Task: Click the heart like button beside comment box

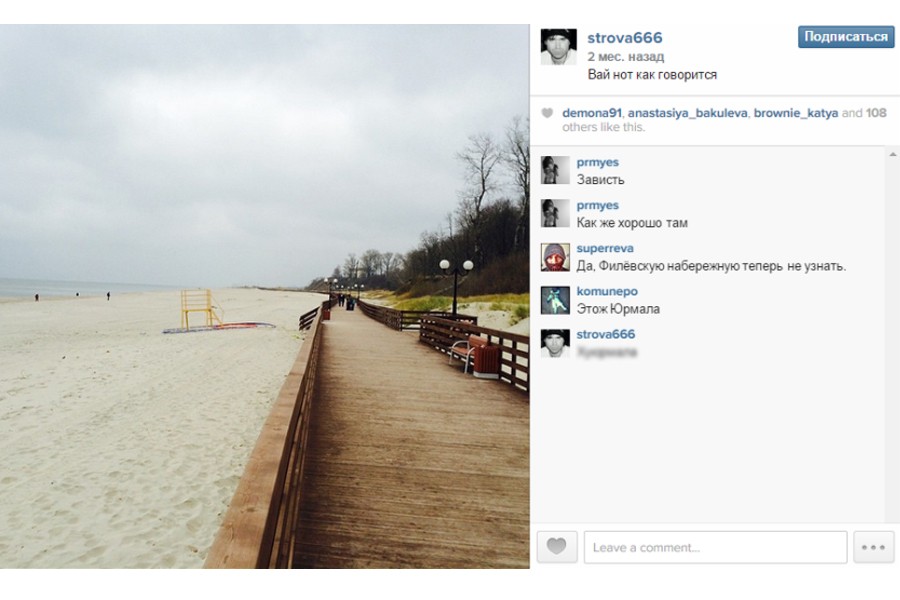Action: point(557,547)
